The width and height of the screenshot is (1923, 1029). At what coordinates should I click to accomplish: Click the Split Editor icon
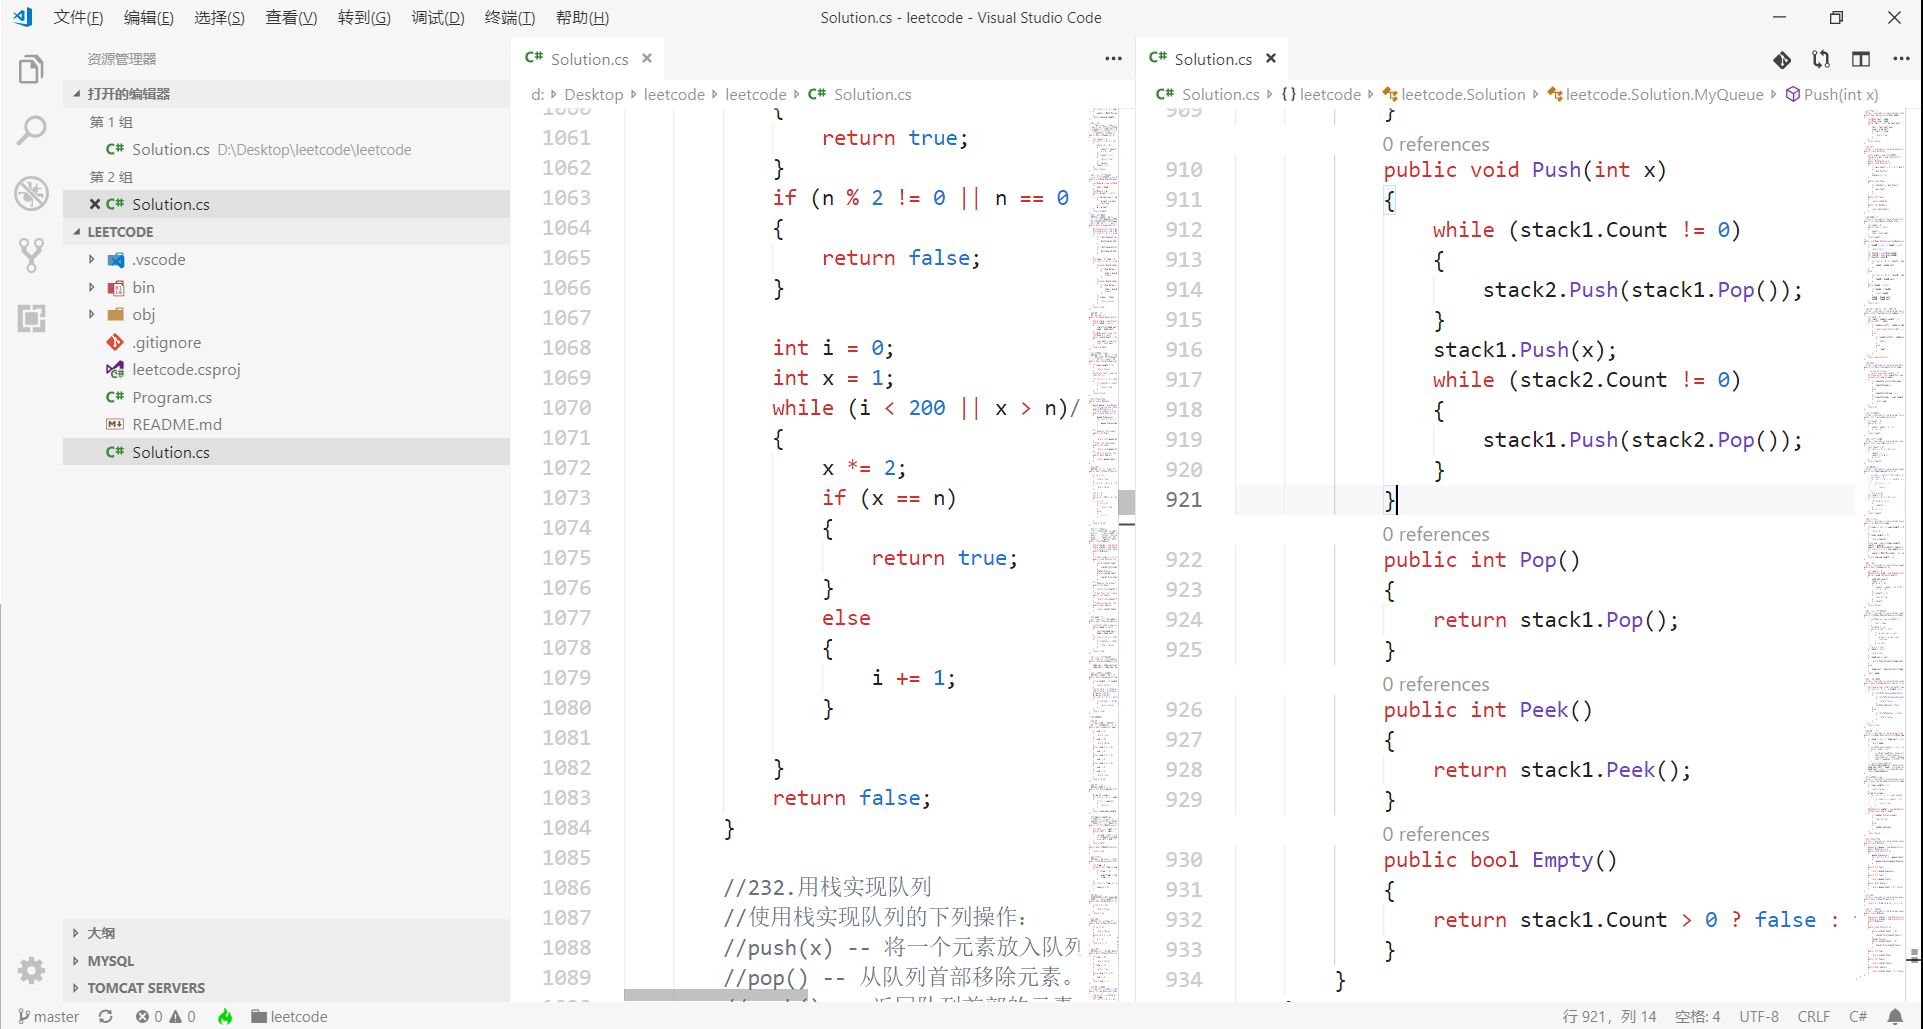click(x=1860, y=59)
